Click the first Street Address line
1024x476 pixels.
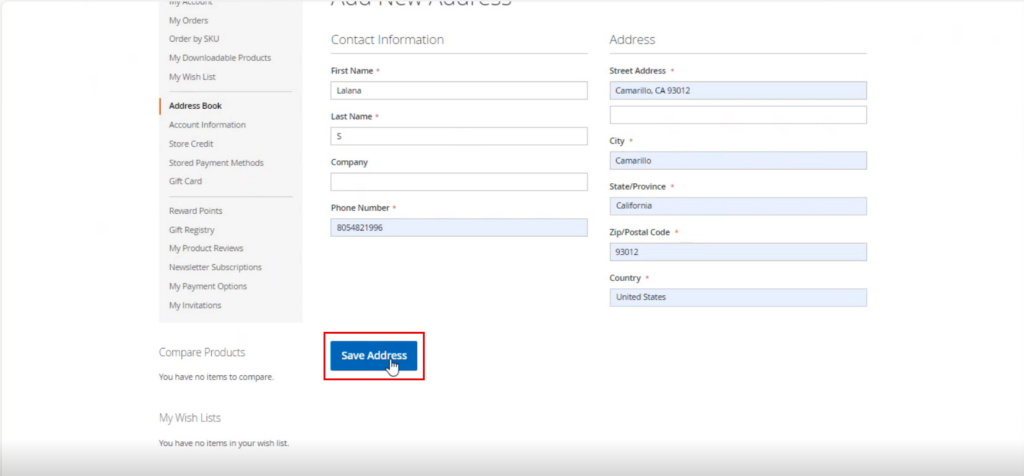738,91
